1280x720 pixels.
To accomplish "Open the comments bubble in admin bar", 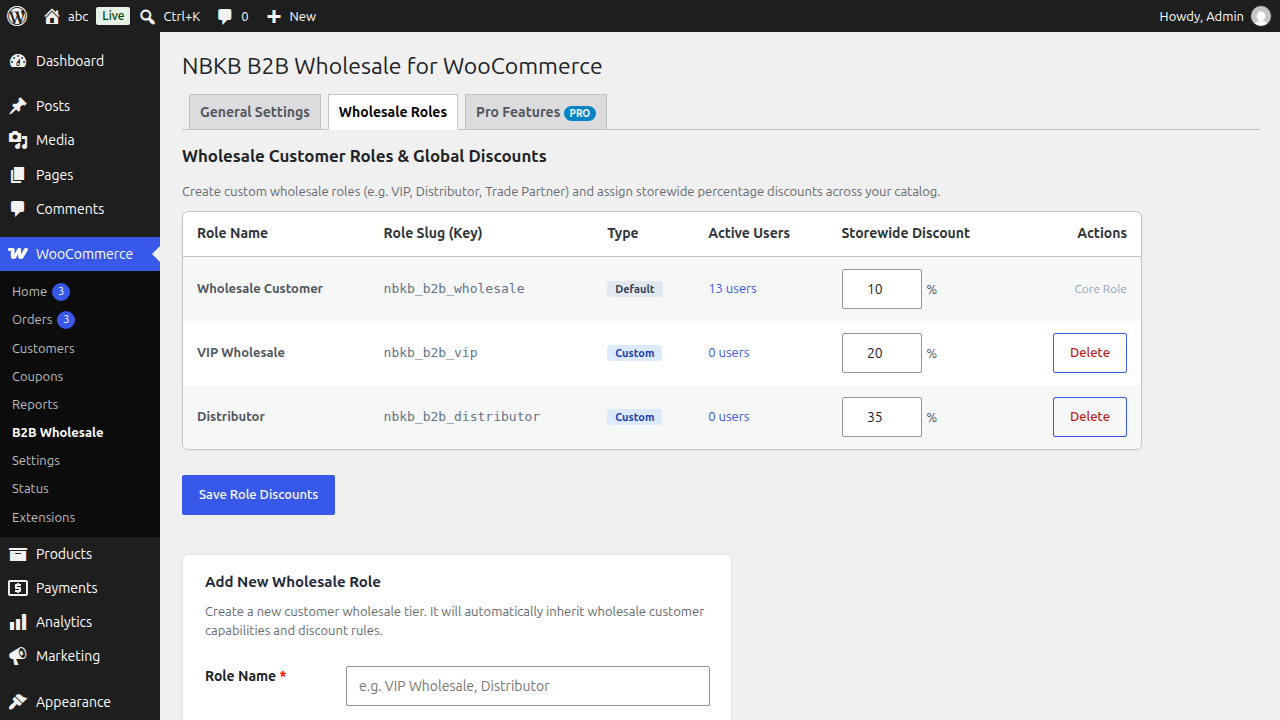I will pyautogui.click(x=225, y=16).
